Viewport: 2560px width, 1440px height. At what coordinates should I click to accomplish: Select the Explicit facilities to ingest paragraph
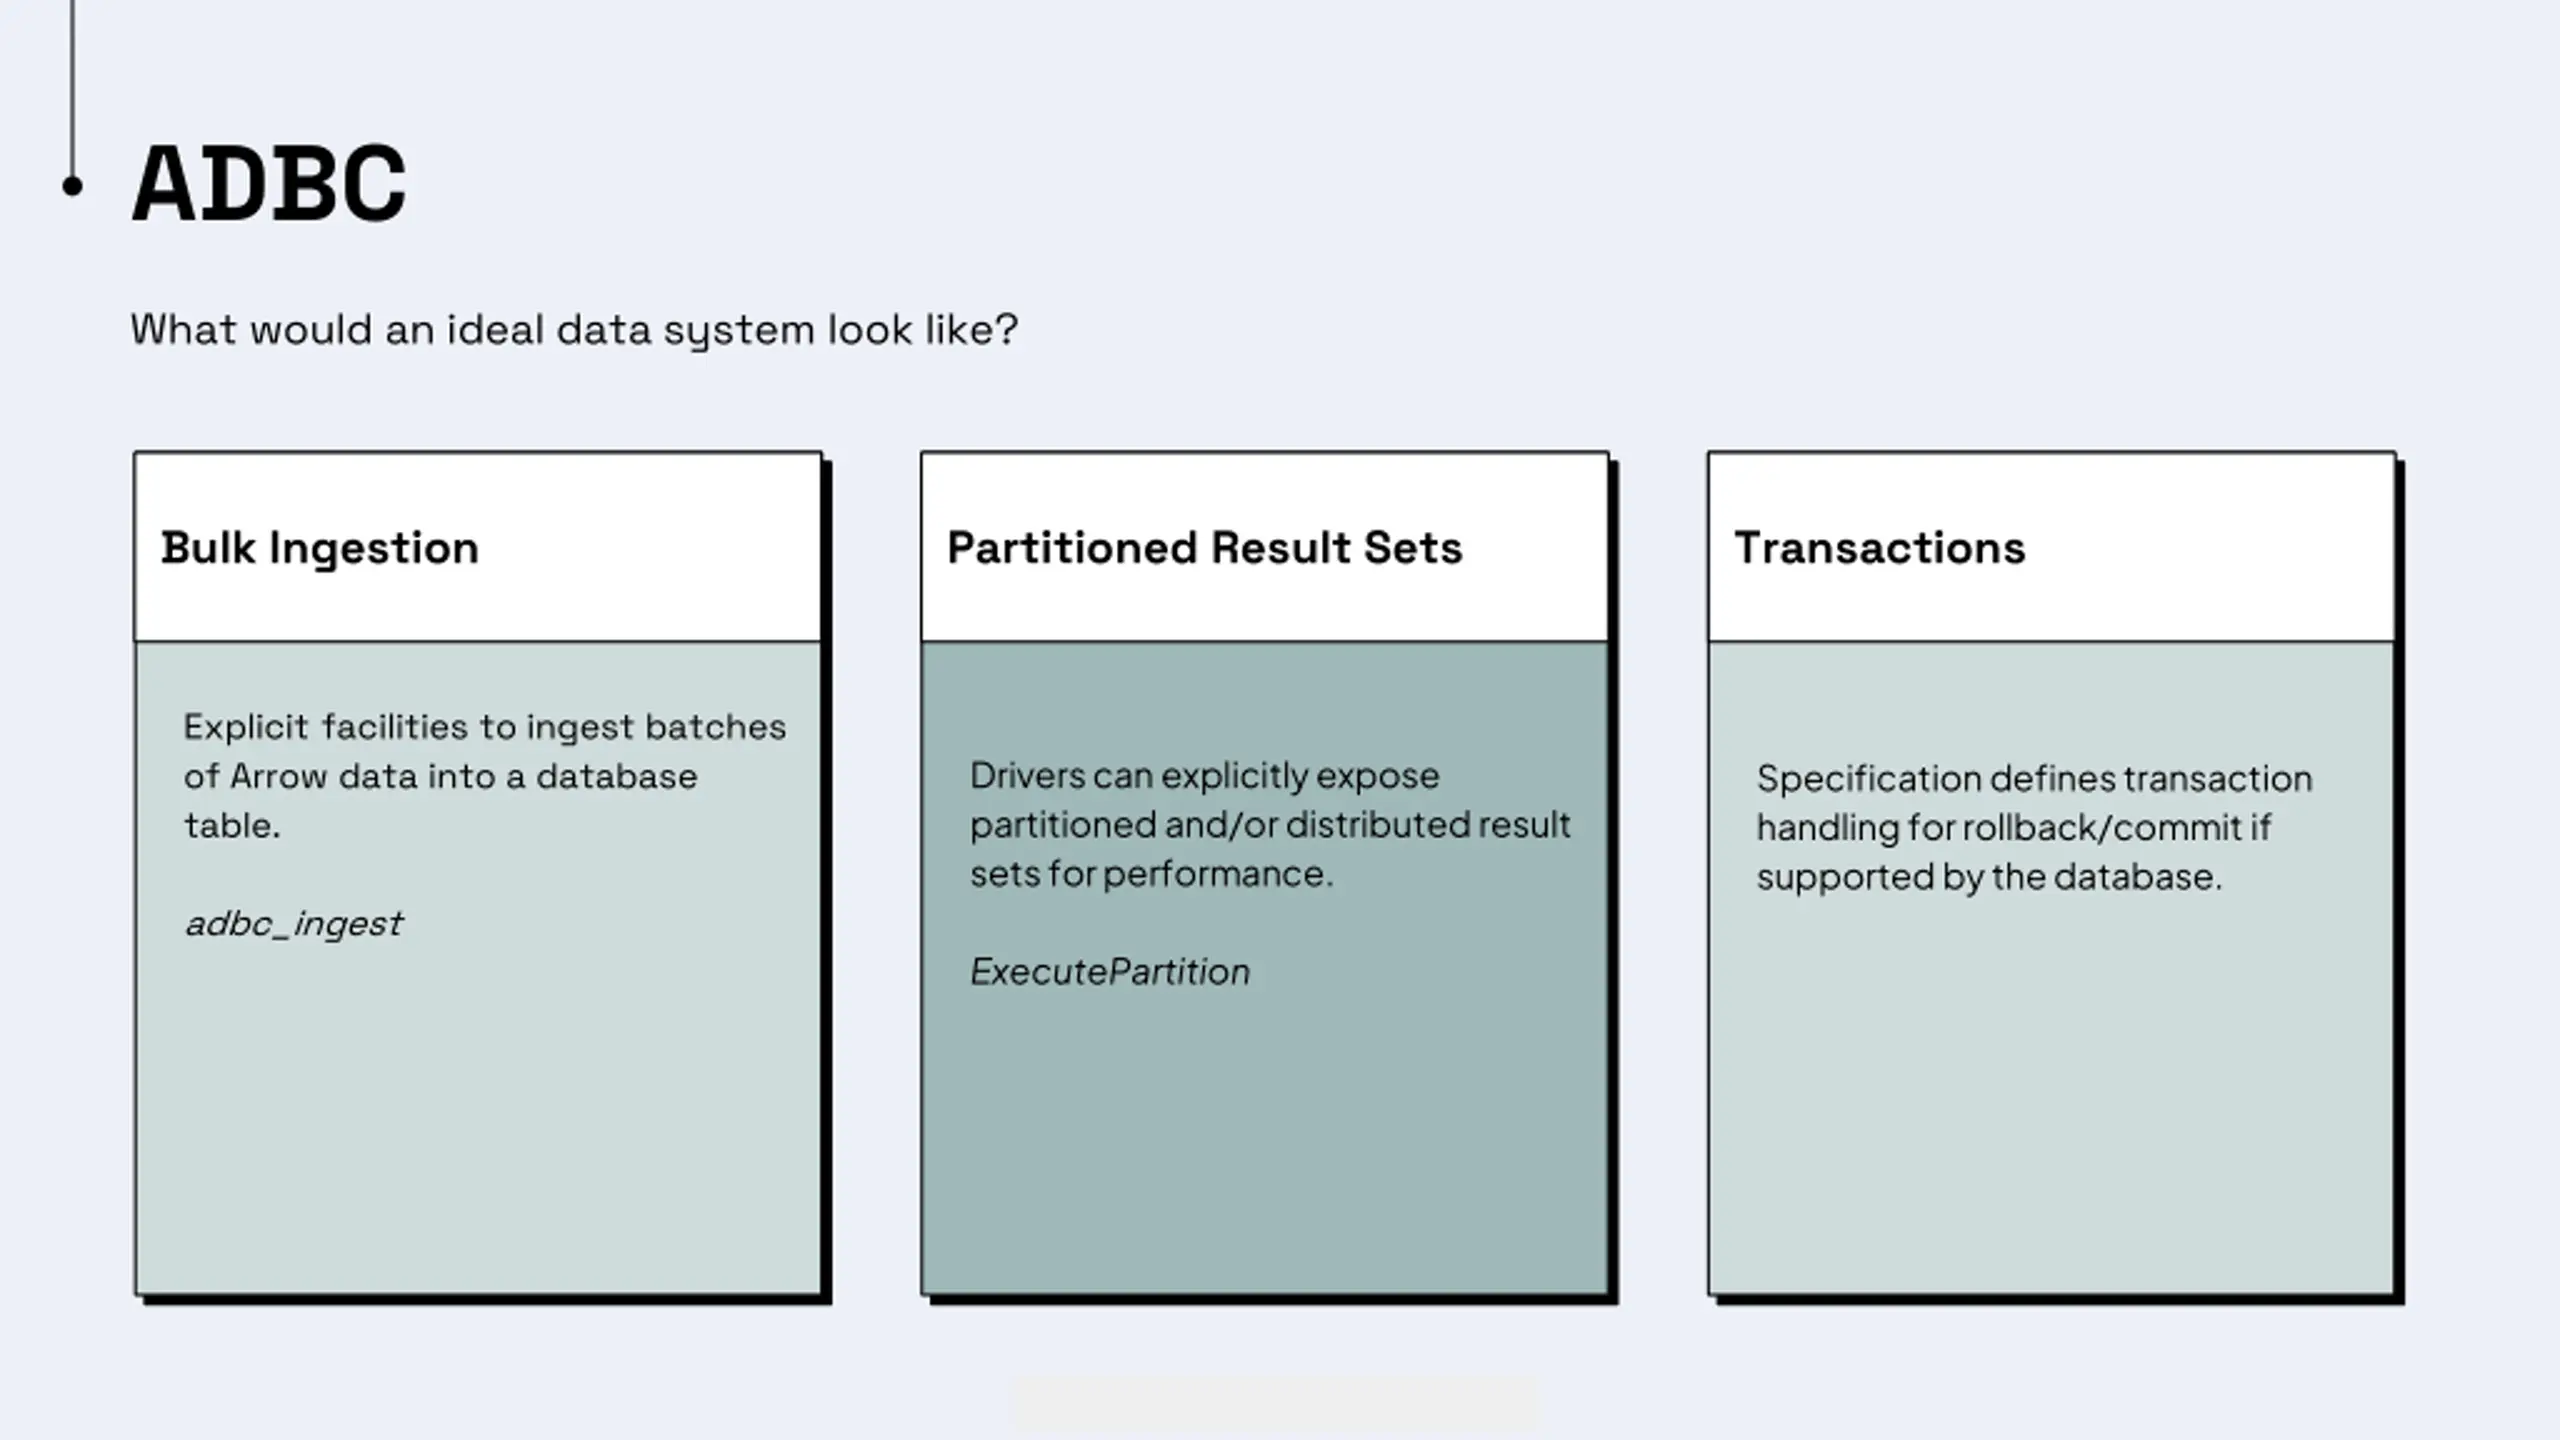[x=484, y=776]
